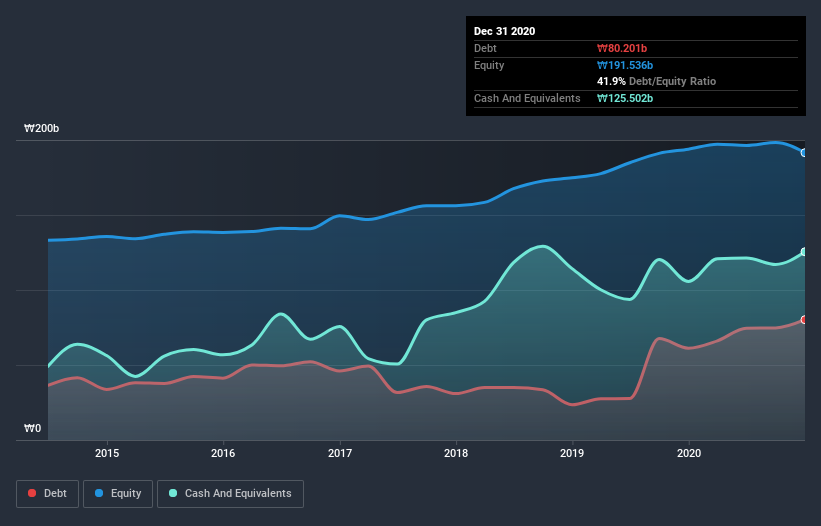
Task: Select the 2019 x-axis label
Action: [x=572, y=453]
